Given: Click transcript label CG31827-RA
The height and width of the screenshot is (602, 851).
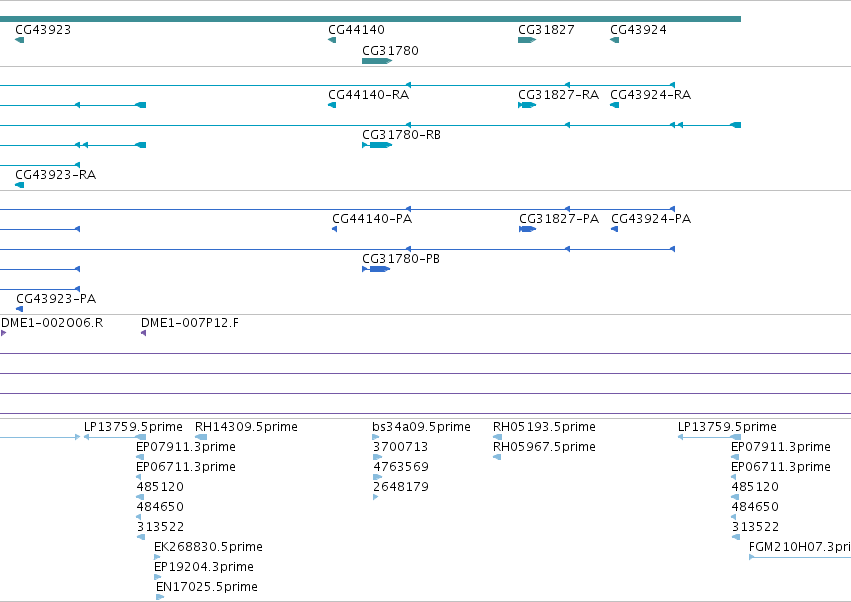Looking at the screenshot, I should pyautogui.click(x=558, y=95).
